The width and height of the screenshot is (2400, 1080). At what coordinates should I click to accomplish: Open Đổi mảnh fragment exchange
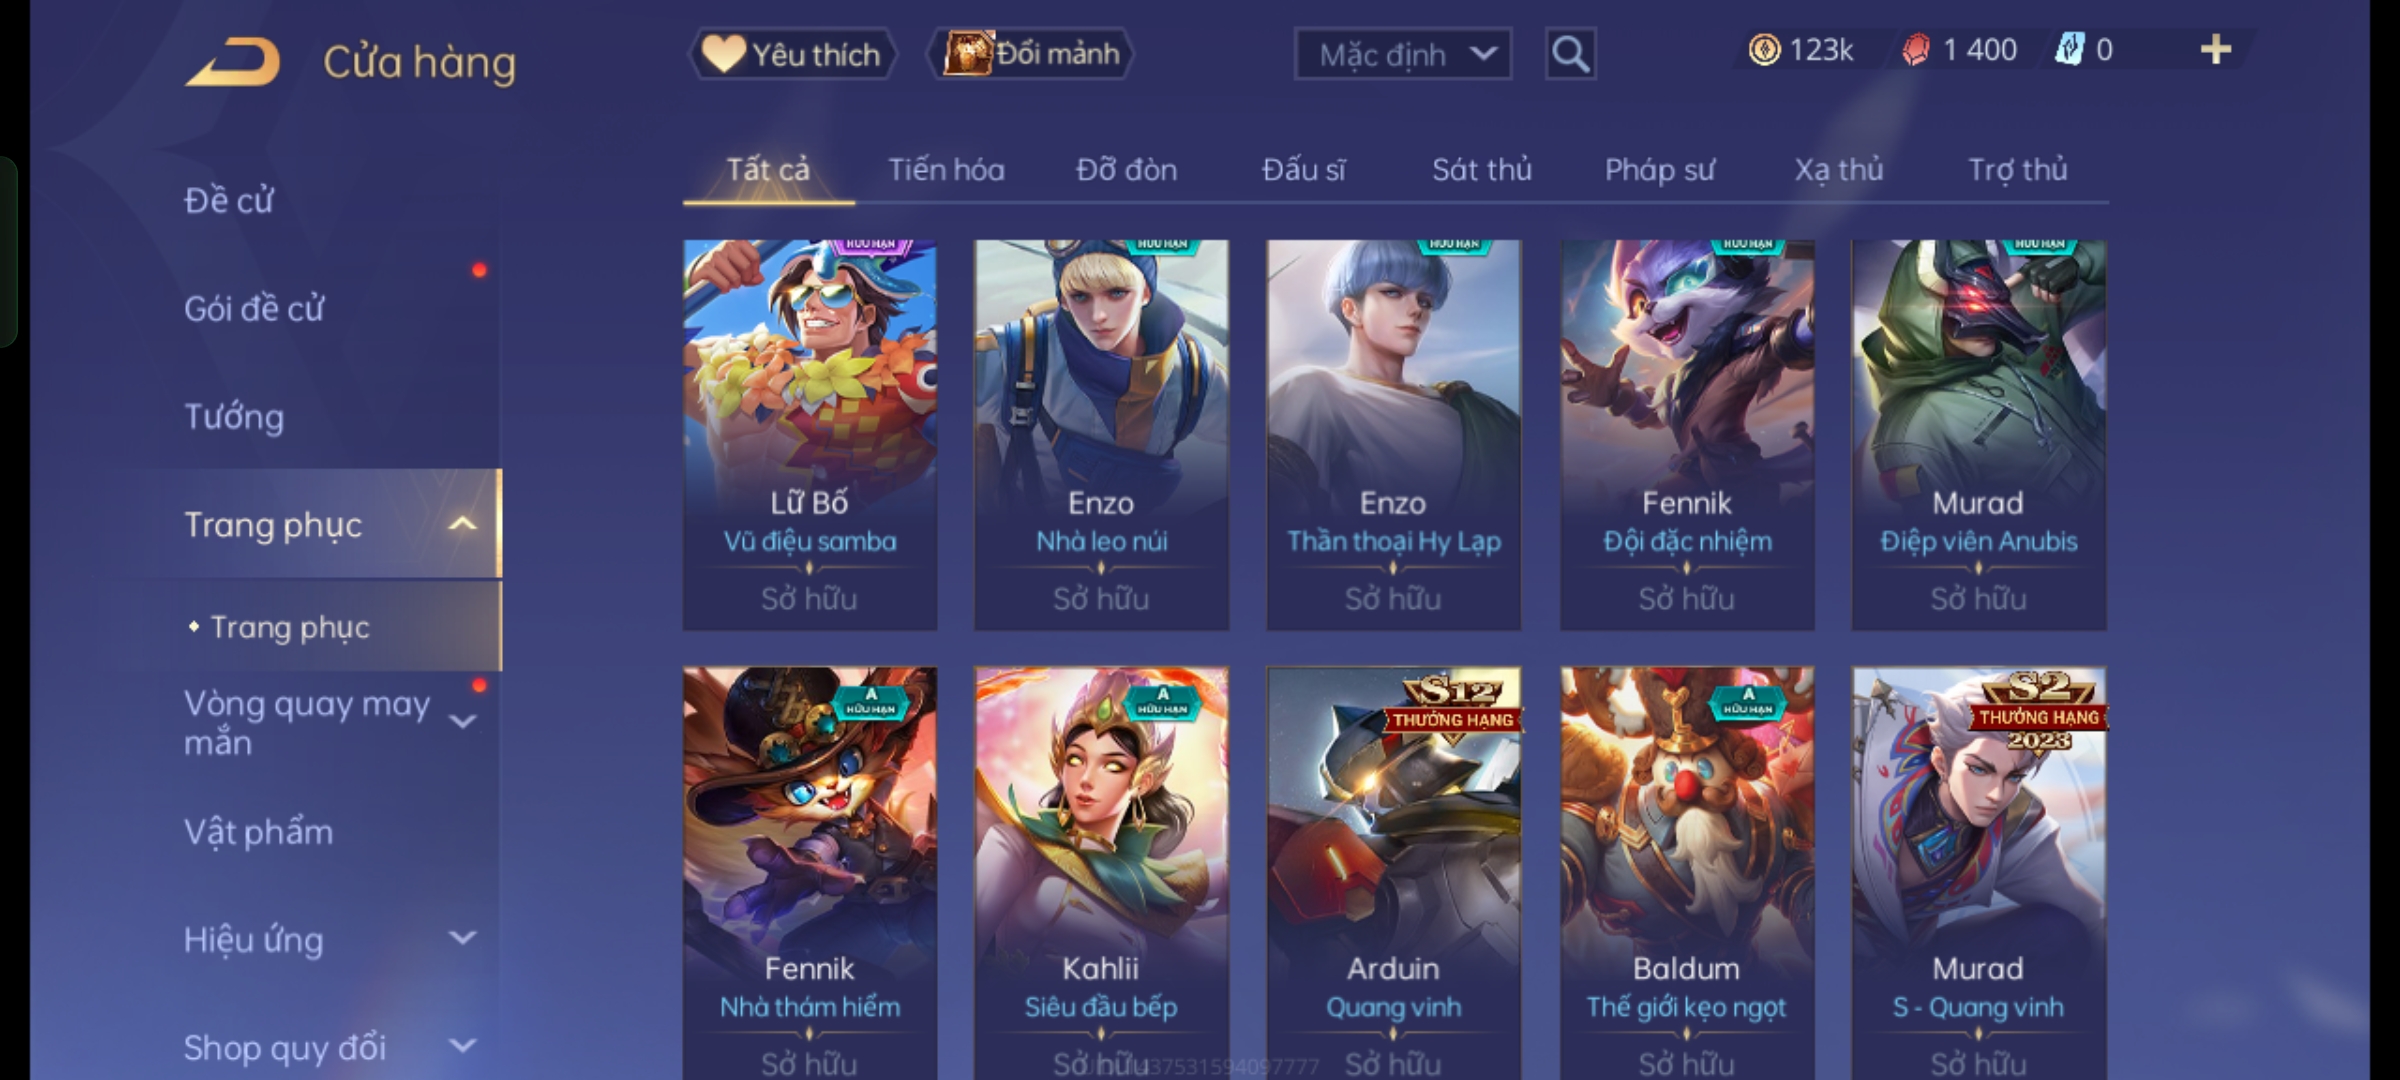(x=1031, y=54)
